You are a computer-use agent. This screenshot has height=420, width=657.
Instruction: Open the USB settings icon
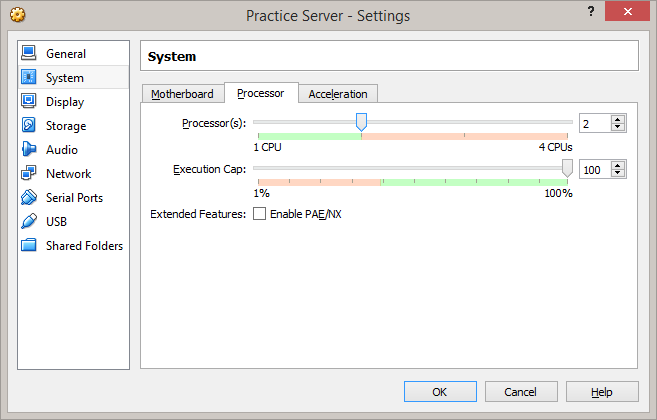tap(28, 222)
